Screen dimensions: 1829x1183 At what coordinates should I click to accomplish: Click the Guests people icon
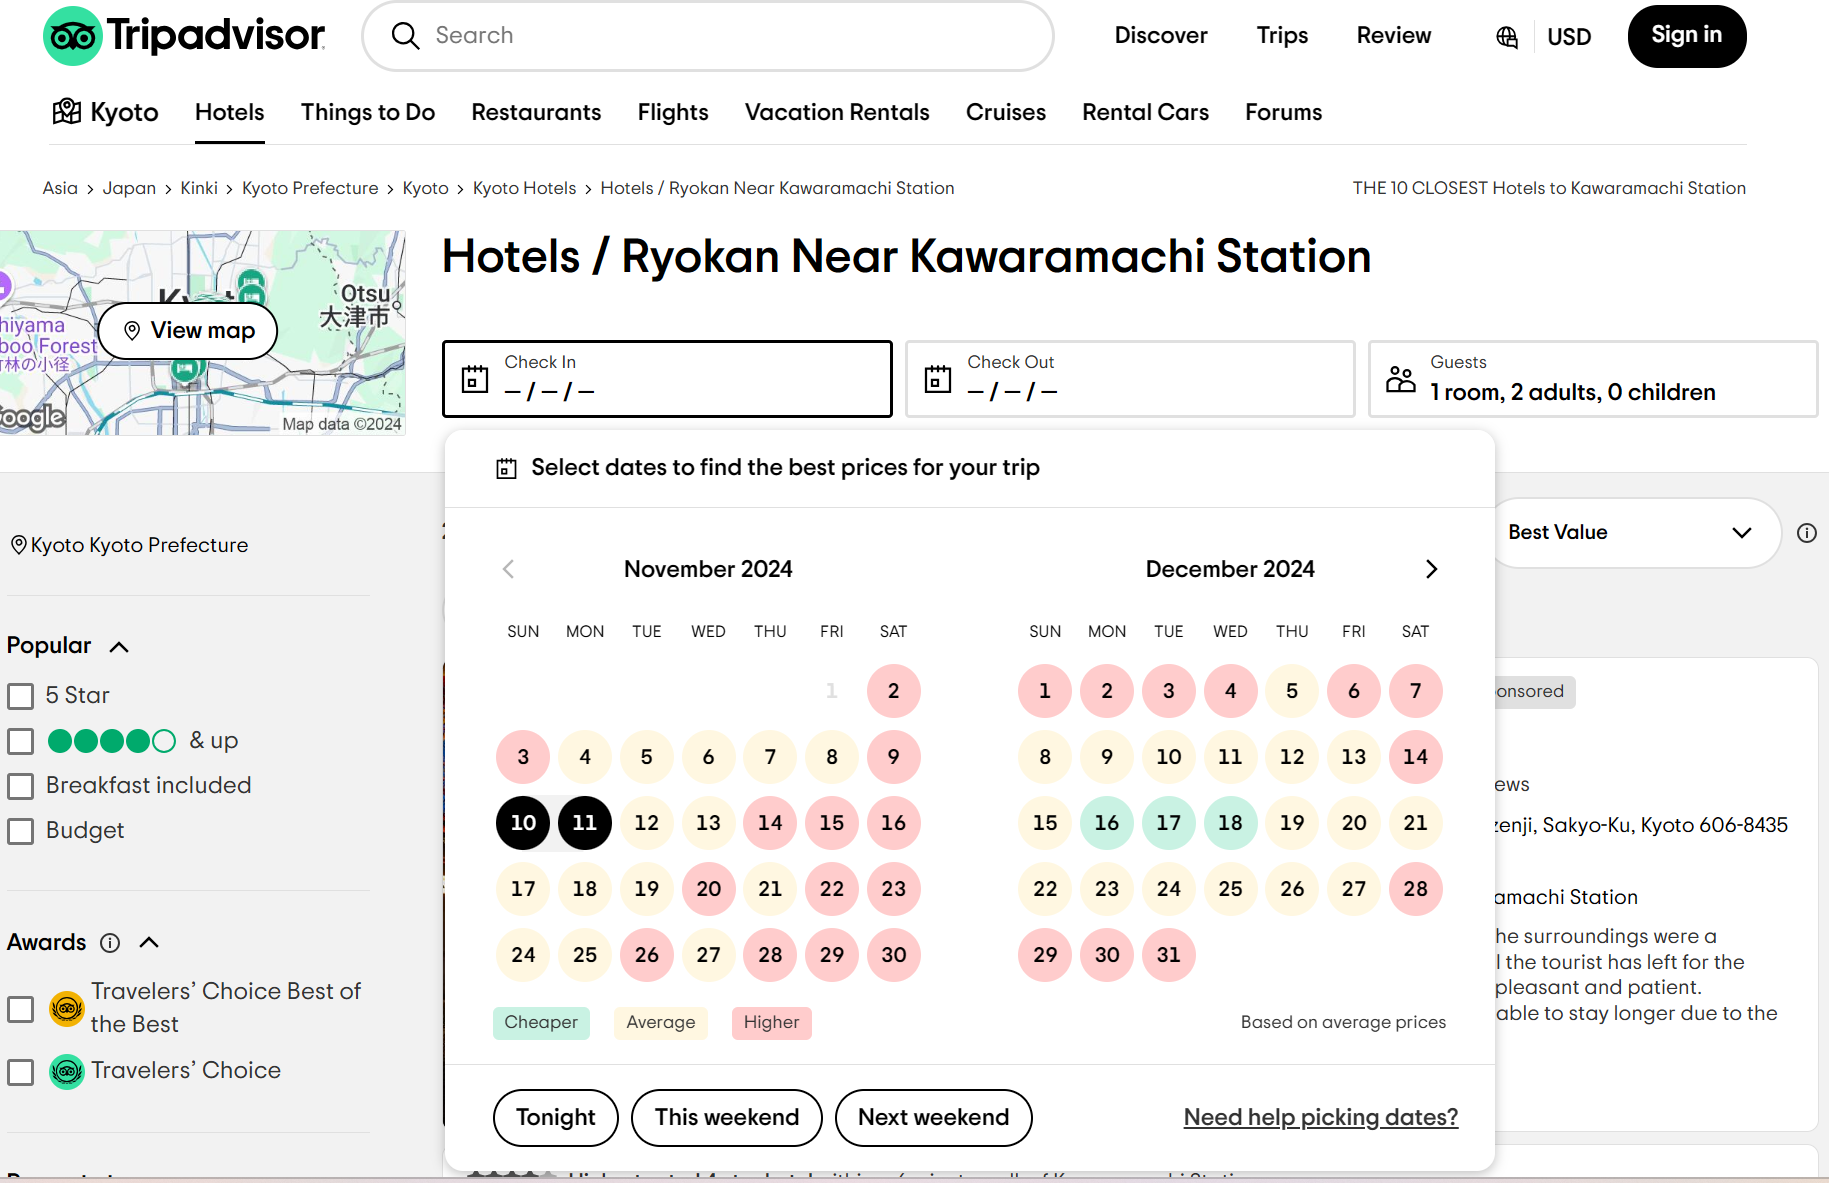coord(1401,379)
